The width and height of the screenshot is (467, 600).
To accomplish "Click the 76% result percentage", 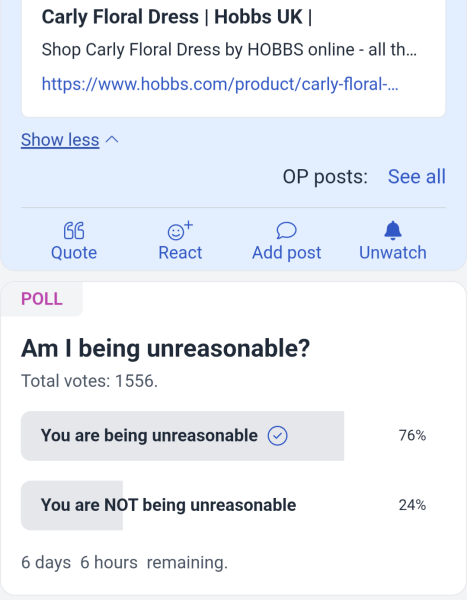I will click(x=412, y=435).
